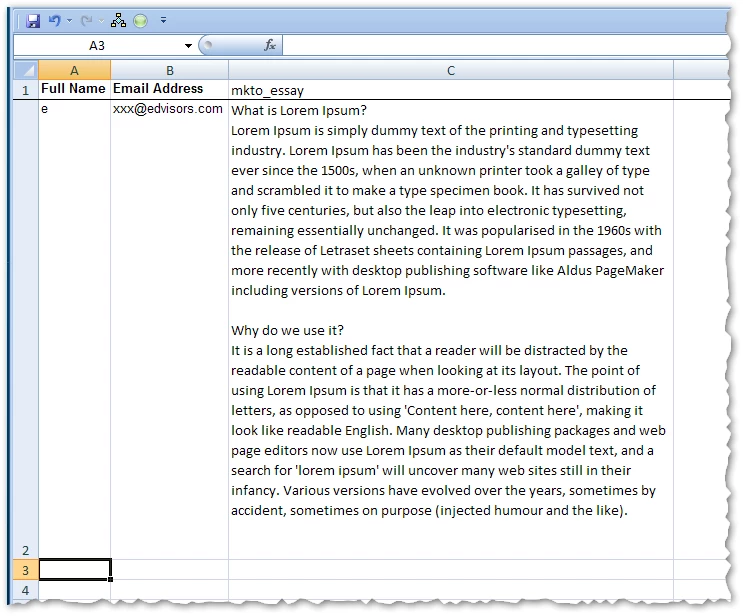
Task: Click the hierarchy diagram icon in the toolbar
Action: point(118,20)
